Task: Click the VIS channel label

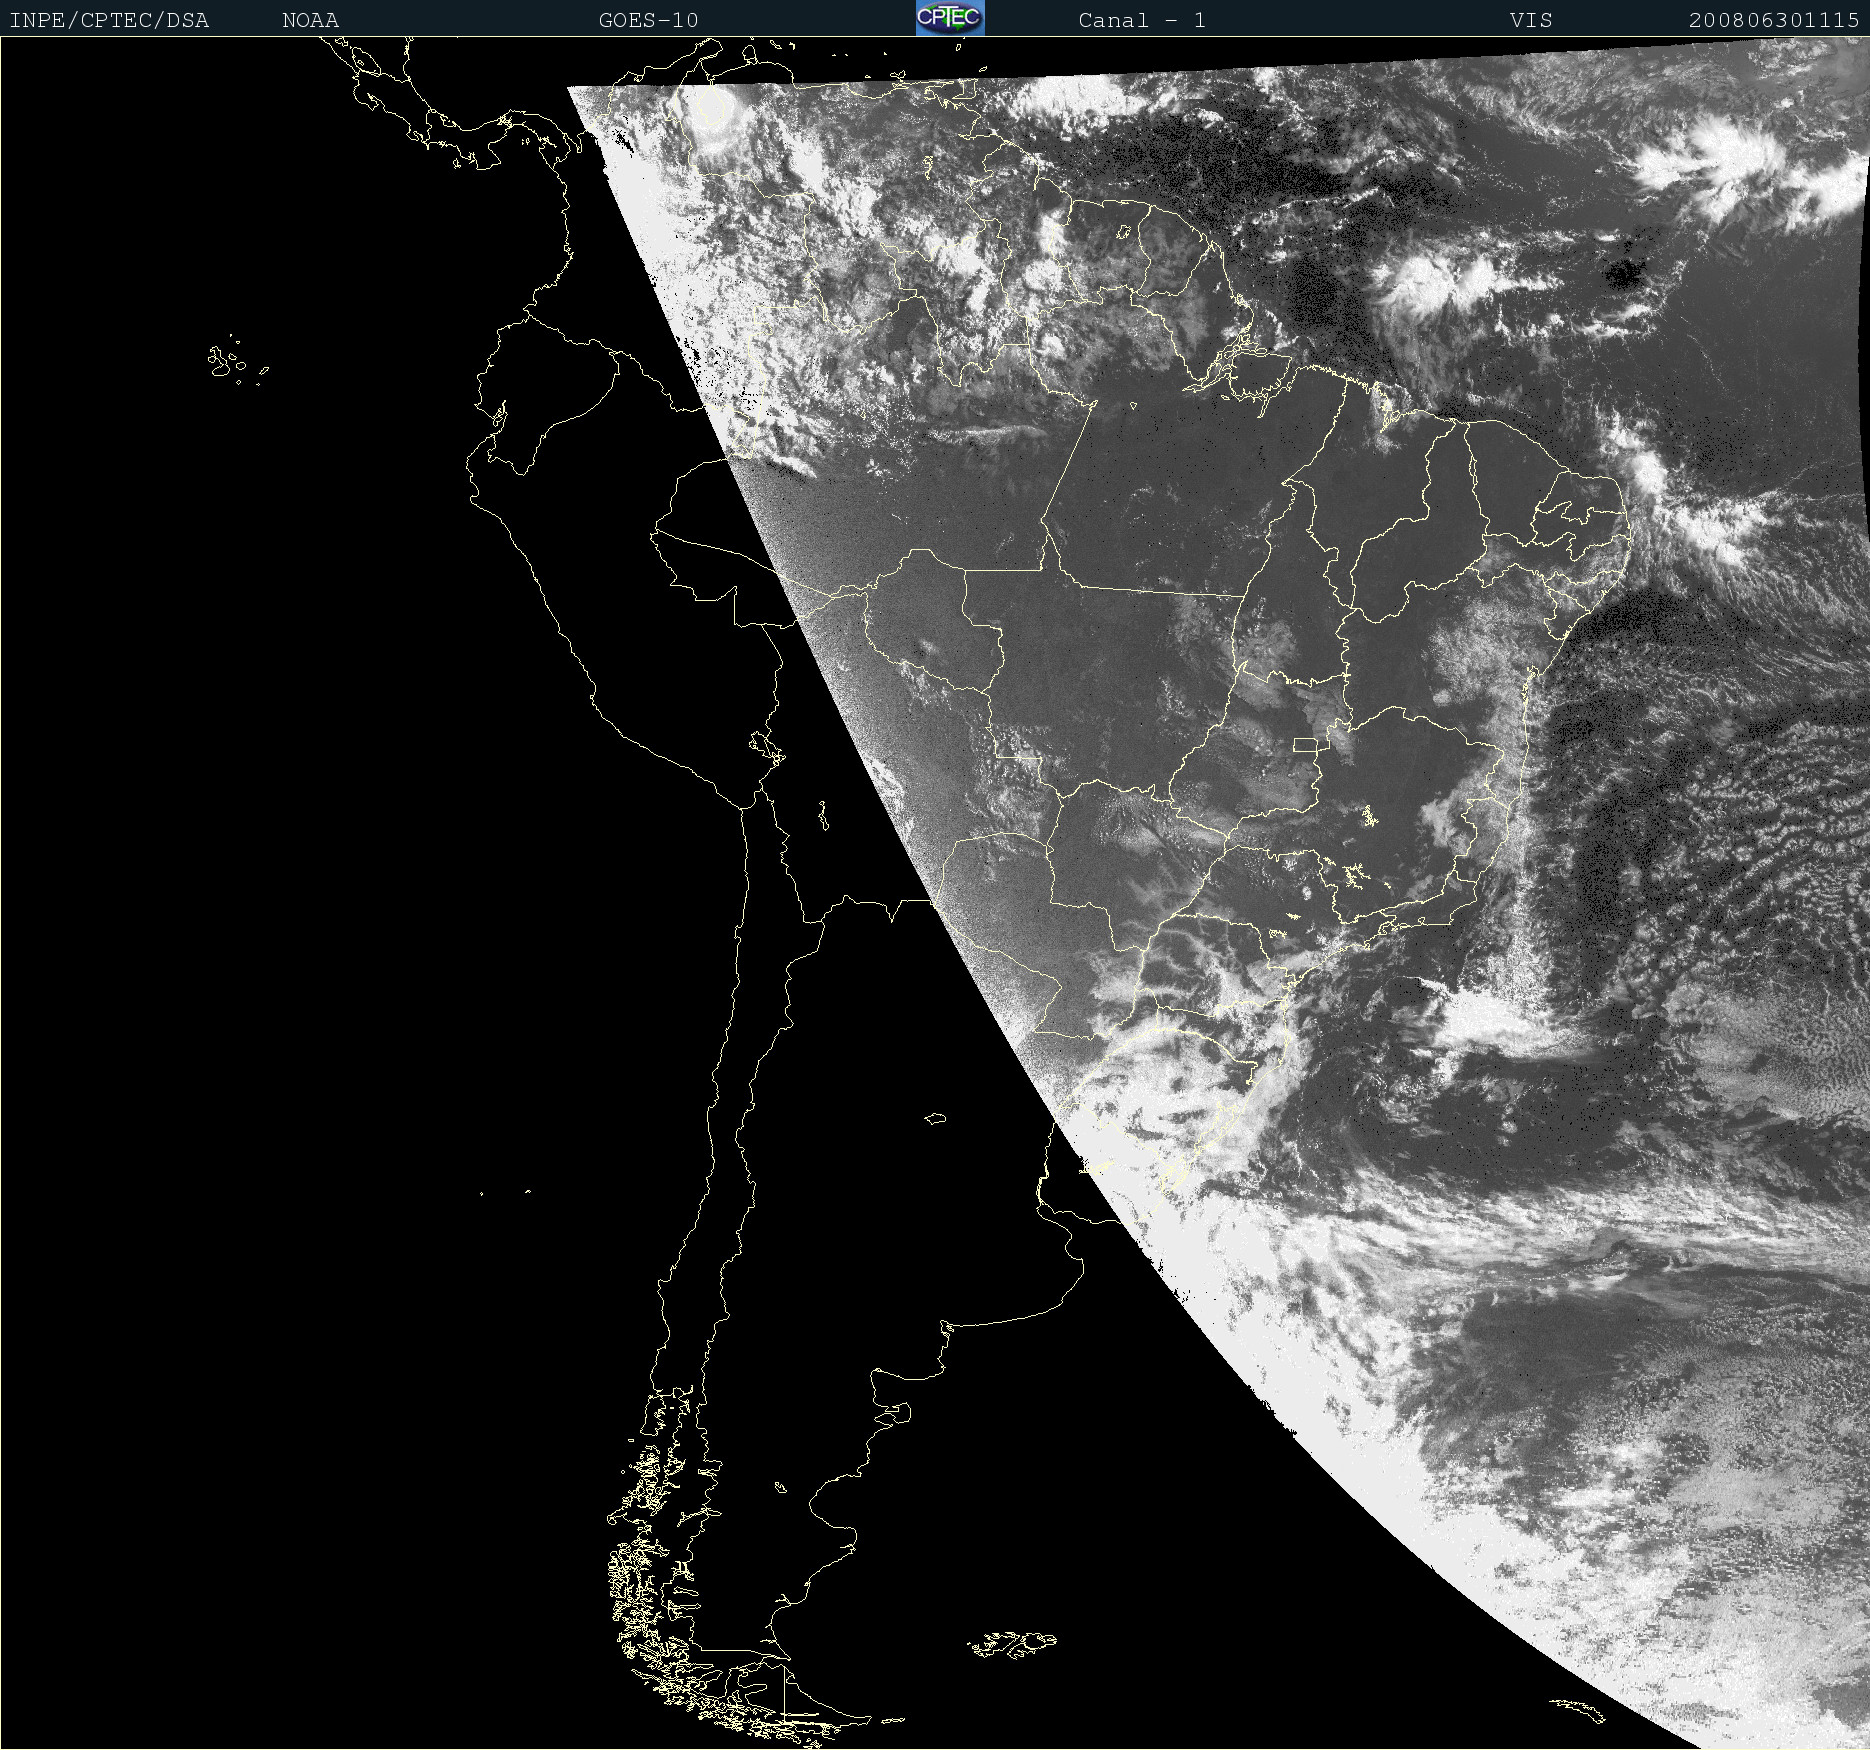Action: [x=1531, y=20]
